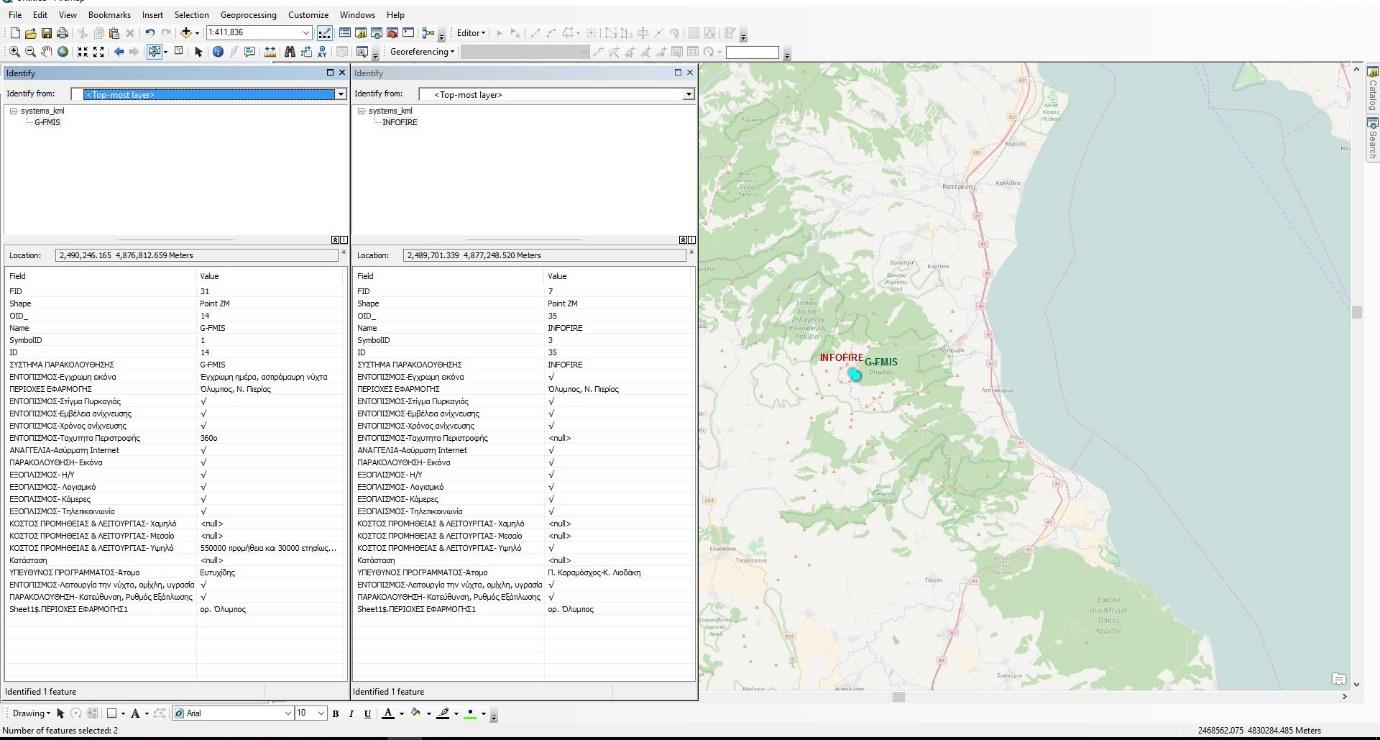The image size is (1380, 740).
Task: Select INFOFIRE in the right Identify tree
Action: 400,122
